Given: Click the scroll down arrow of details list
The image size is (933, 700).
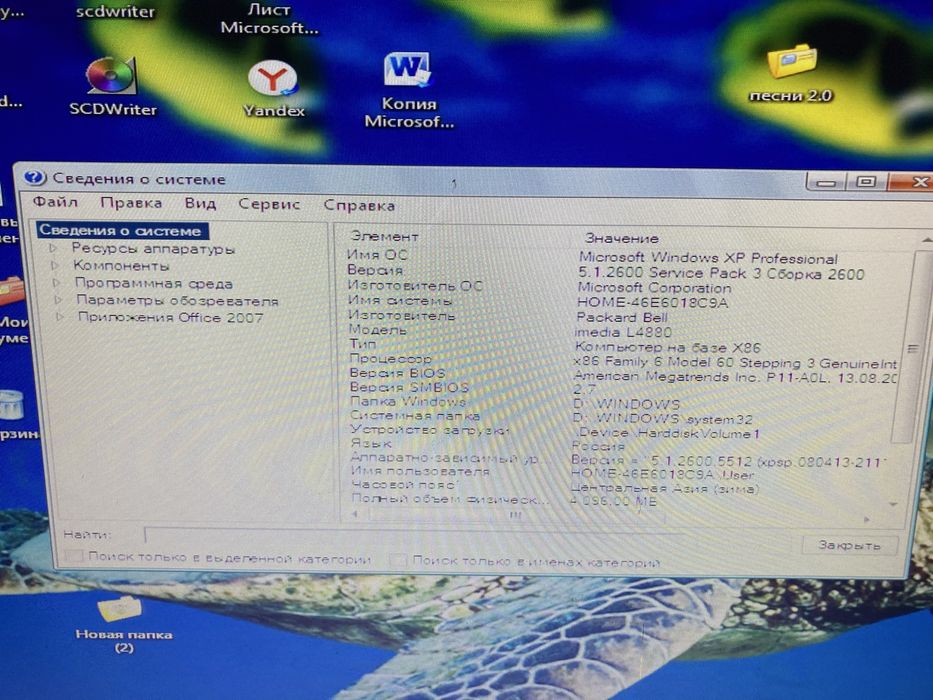Looking at the screenshot, I should coord(893,504).
